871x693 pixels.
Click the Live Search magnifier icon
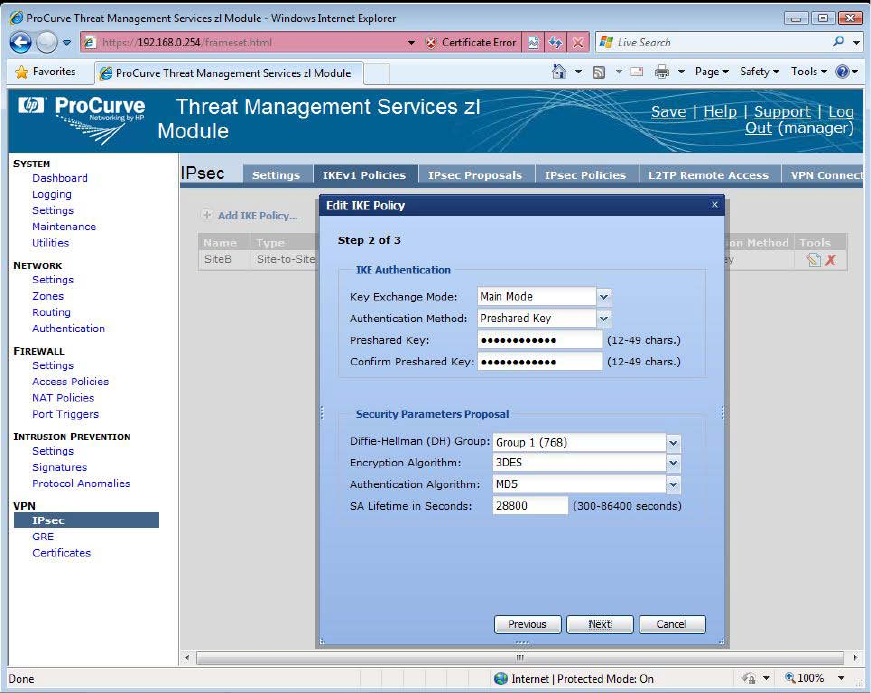(x=838, y=42)
